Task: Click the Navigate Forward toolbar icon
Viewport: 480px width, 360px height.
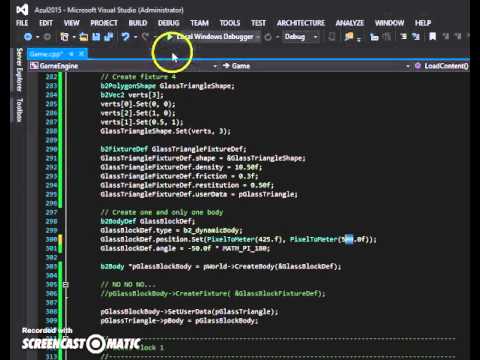Action: tap(47, 37)
